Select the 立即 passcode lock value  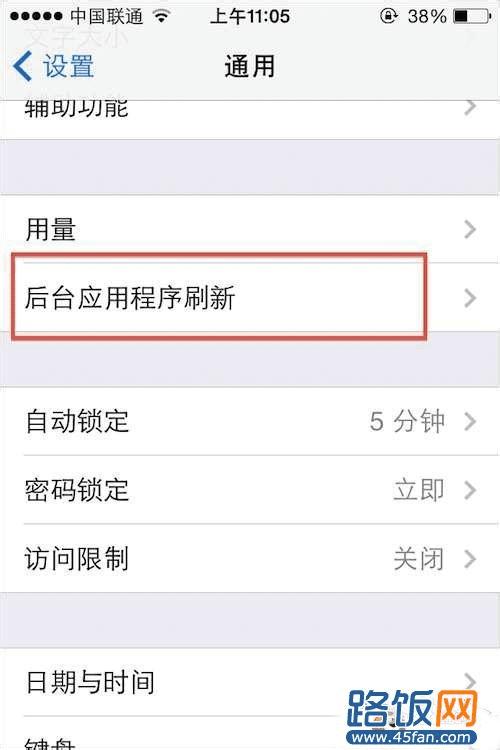(x=419, y=490)
